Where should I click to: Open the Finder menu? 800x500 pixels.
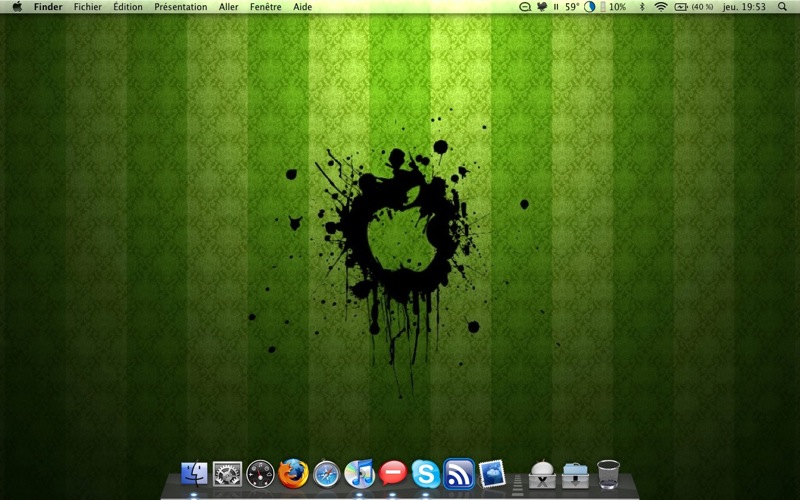48,7
